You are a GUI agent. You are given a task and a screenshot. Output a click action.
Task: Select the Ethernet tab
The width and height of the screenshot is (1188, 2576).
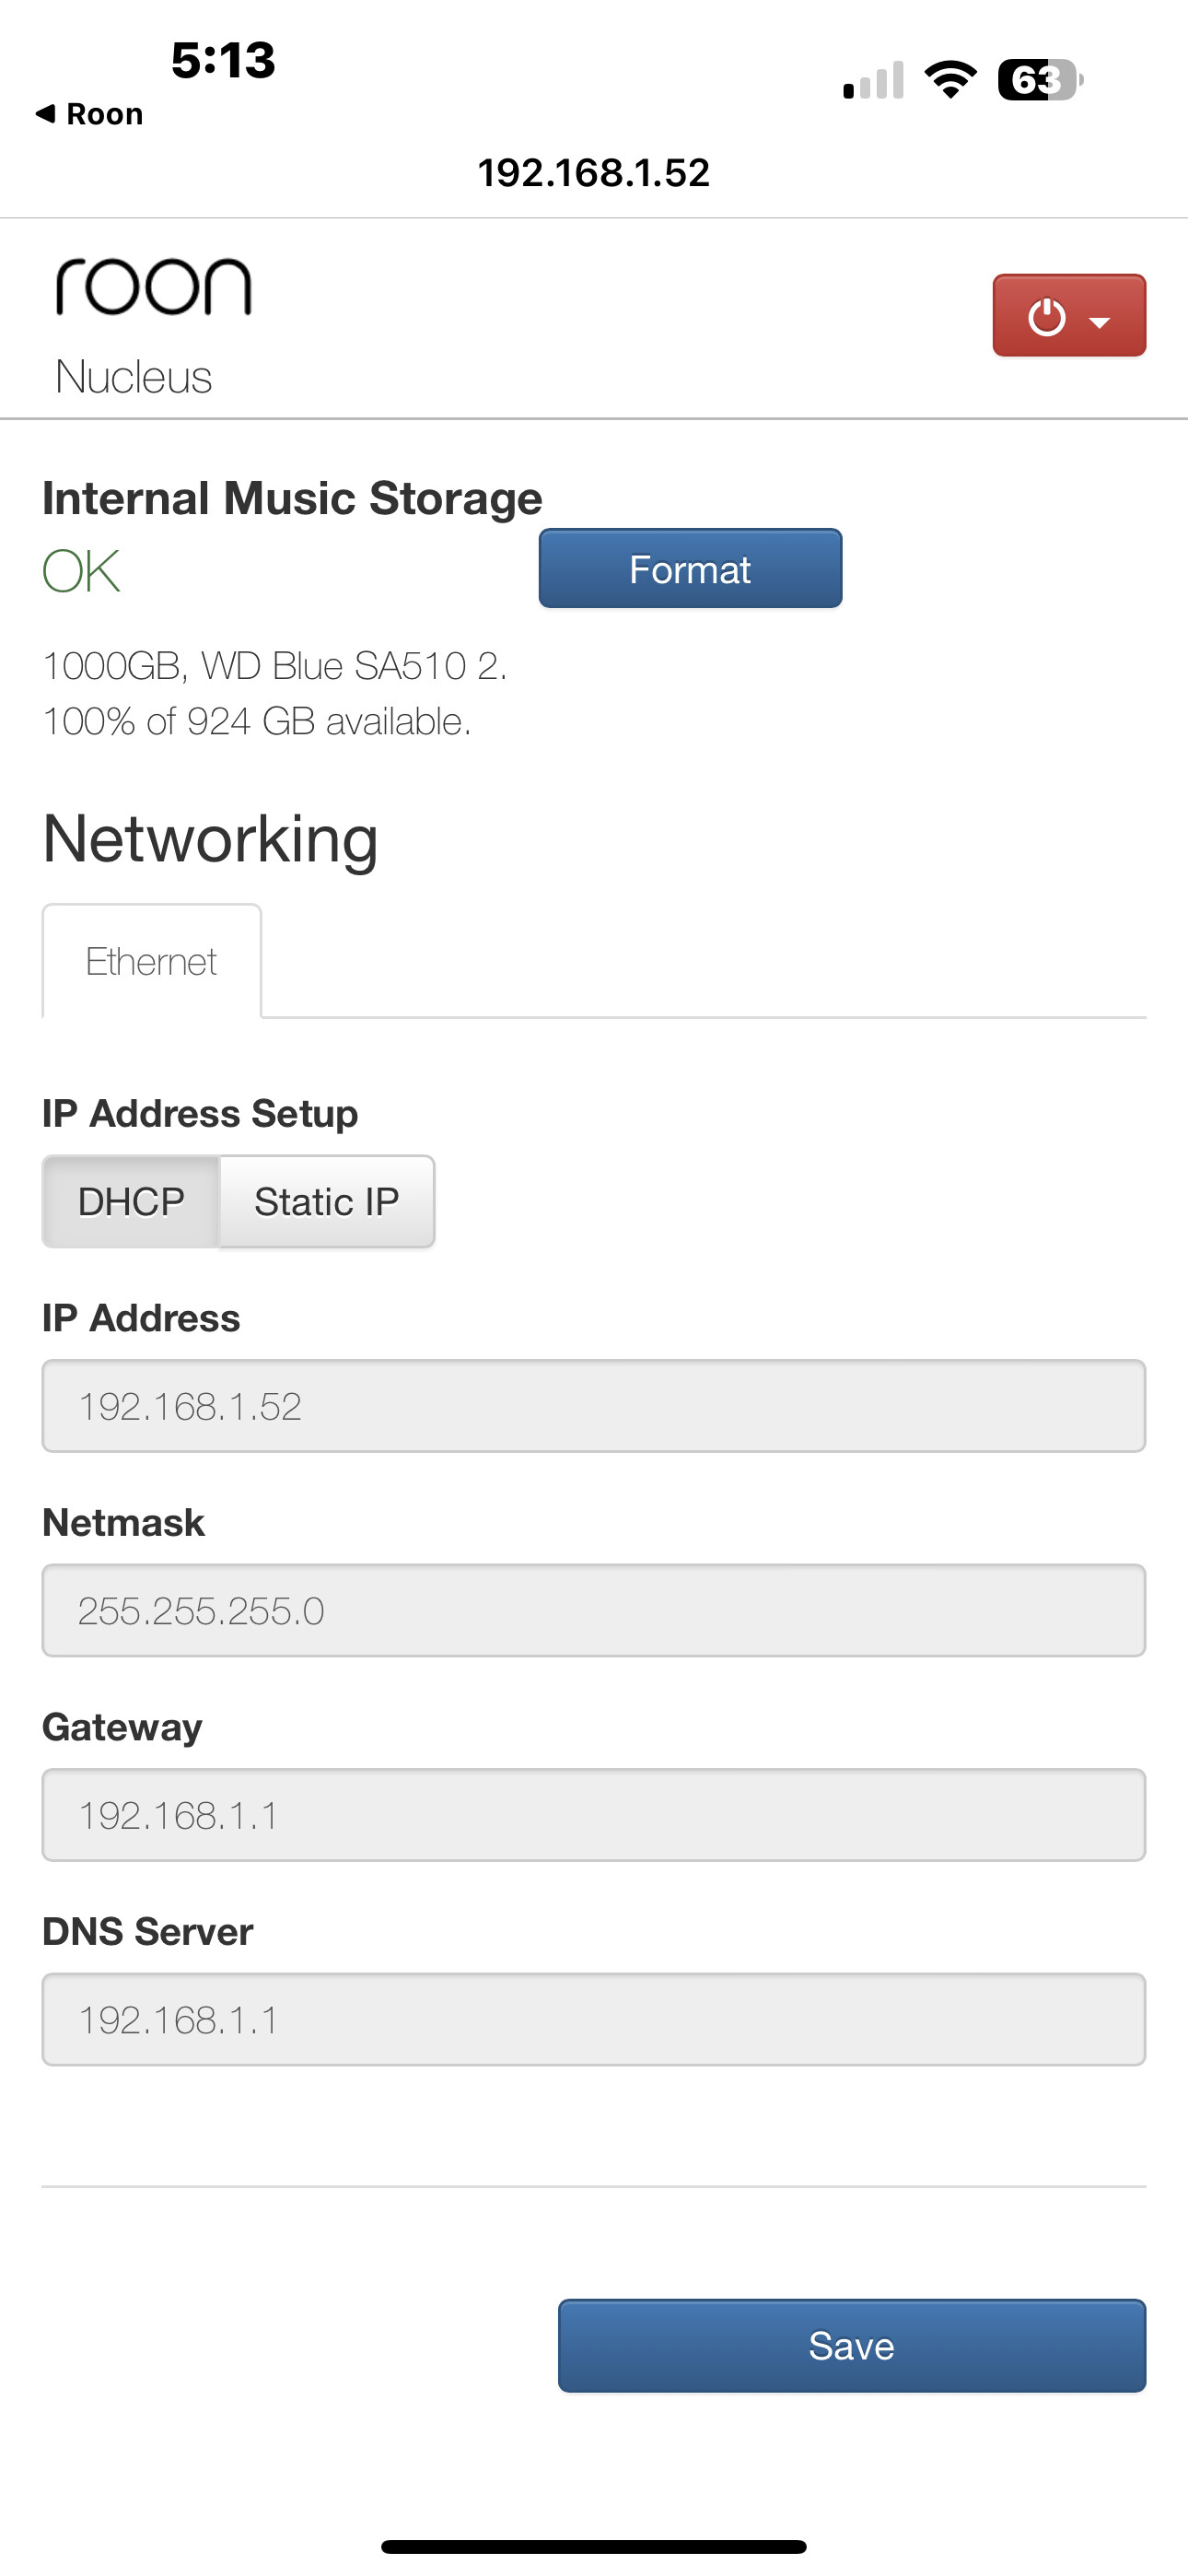point(151,961)
